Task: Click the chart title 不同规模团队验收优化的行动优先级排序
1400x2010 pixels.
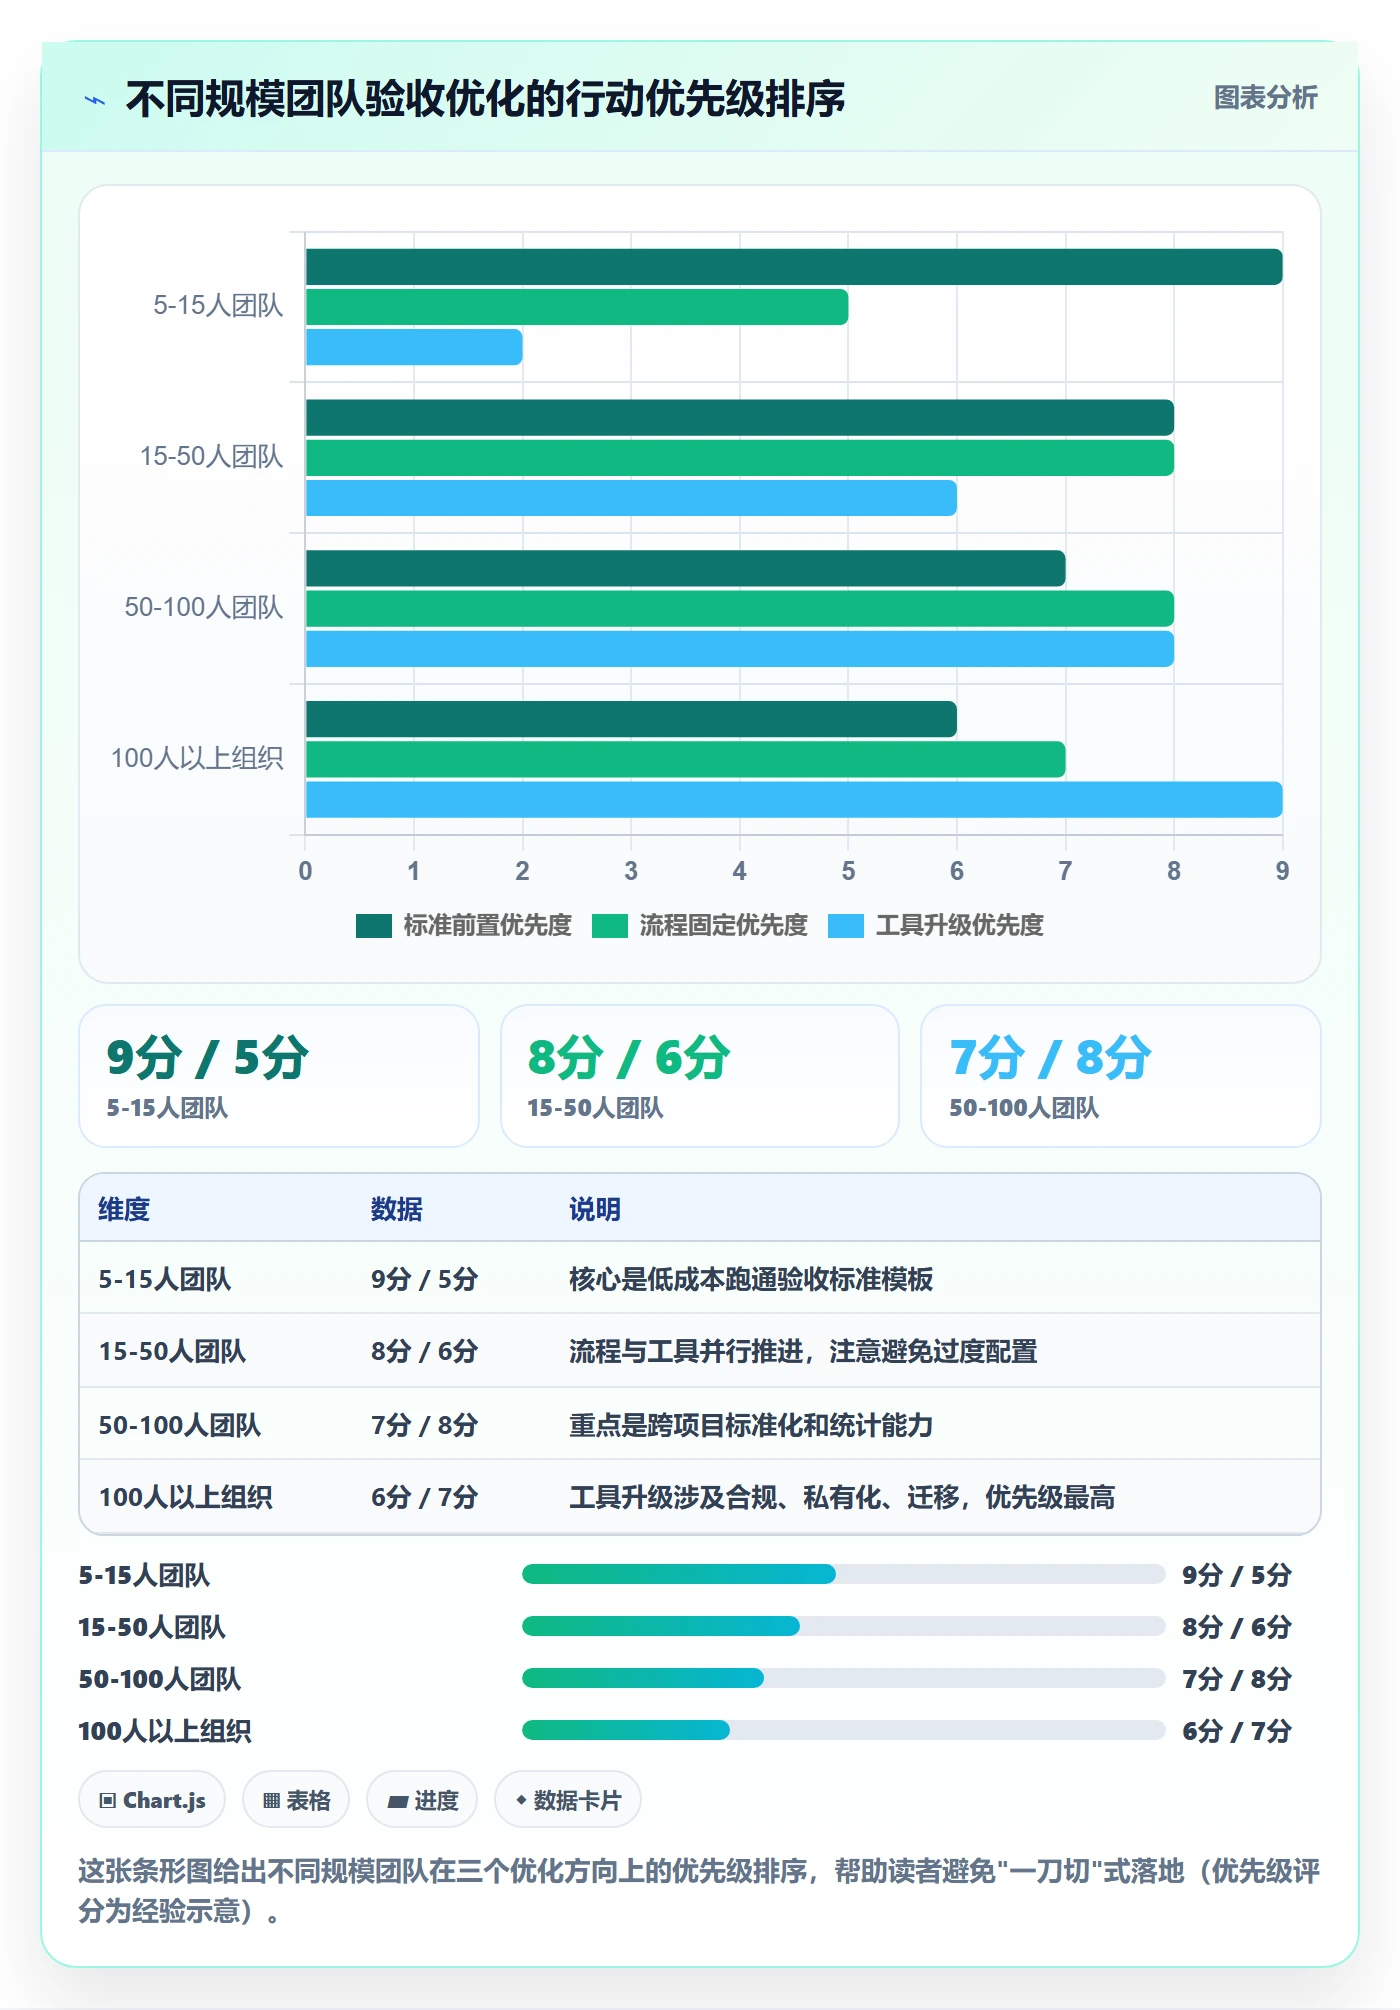Action: (x=485, y=99)
